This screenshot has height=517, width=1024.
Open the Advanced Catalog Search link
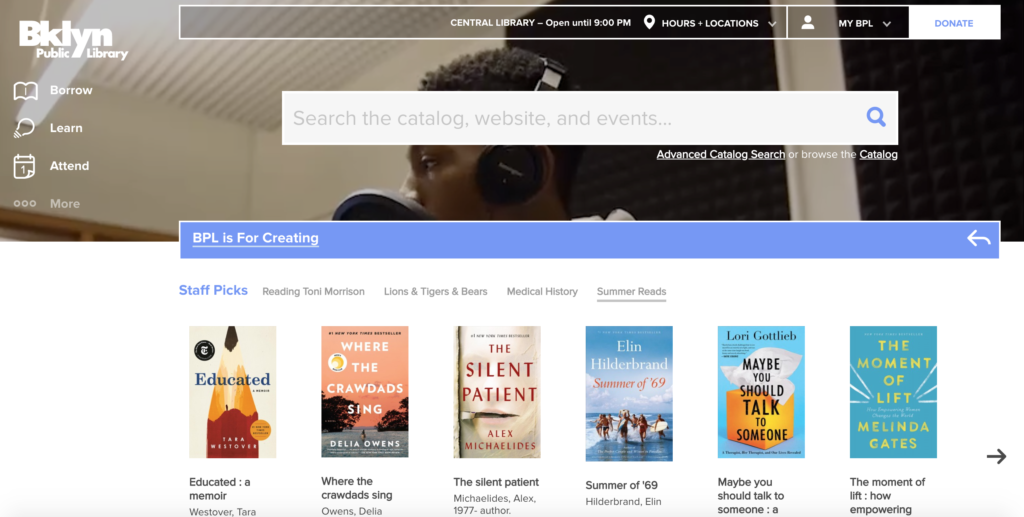pyautogui.click(x=720, y=155)
